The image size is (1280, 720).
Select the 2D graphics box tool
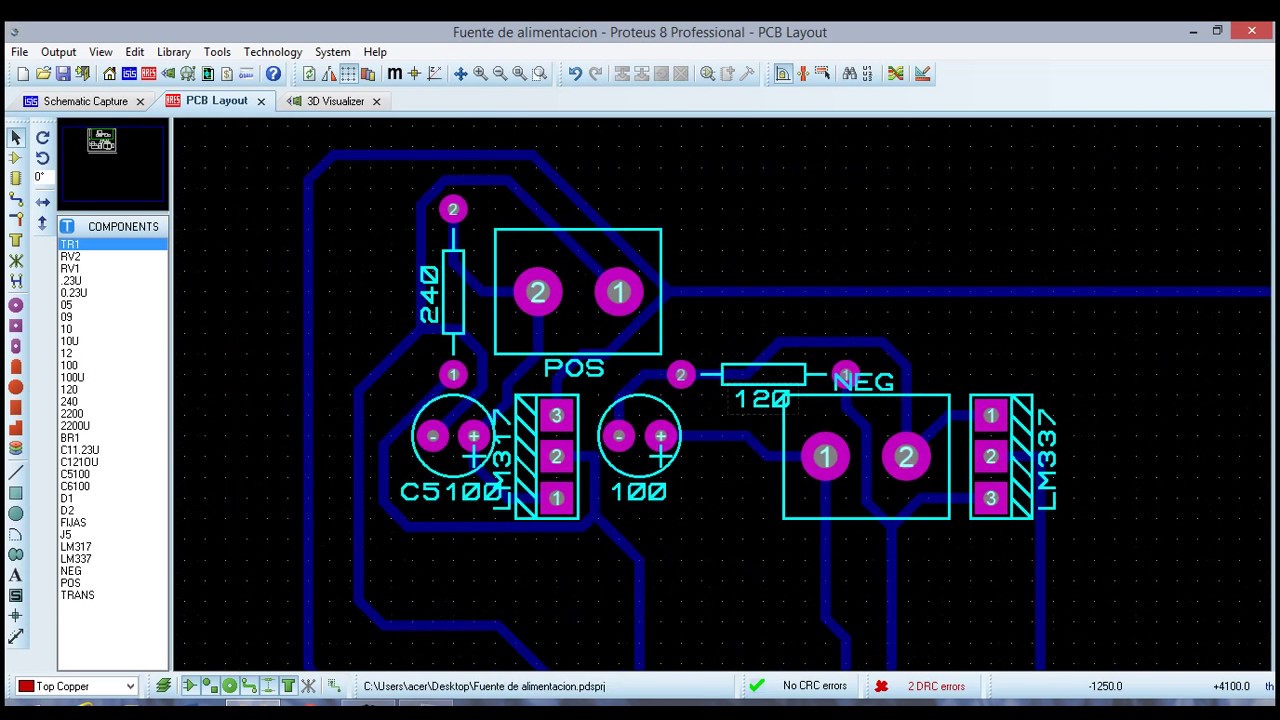pyautogui.click(x=16, y=493)
